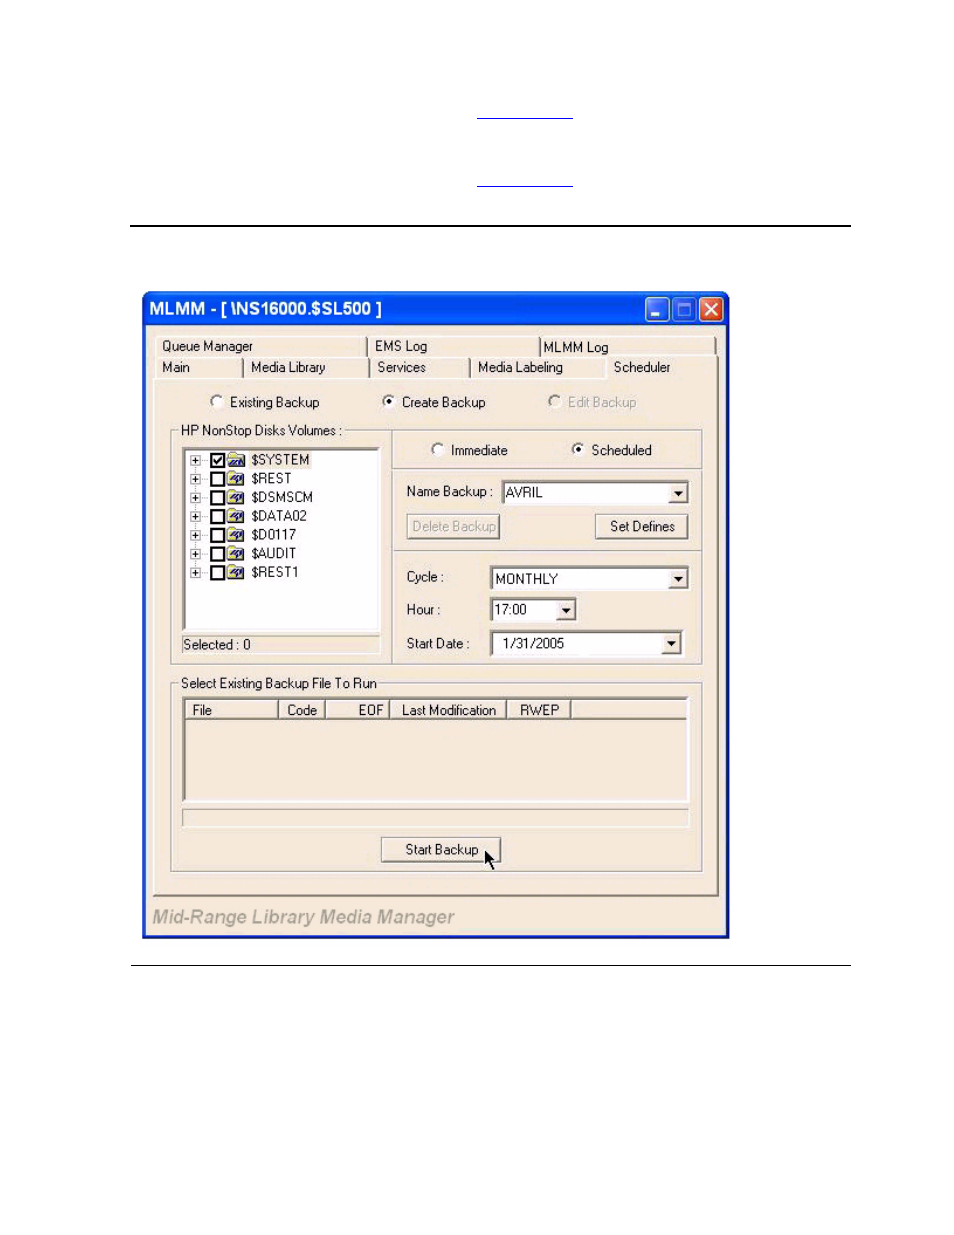Sort by the RWEP column header
954x1235 pixels.
tap(539, 710)
